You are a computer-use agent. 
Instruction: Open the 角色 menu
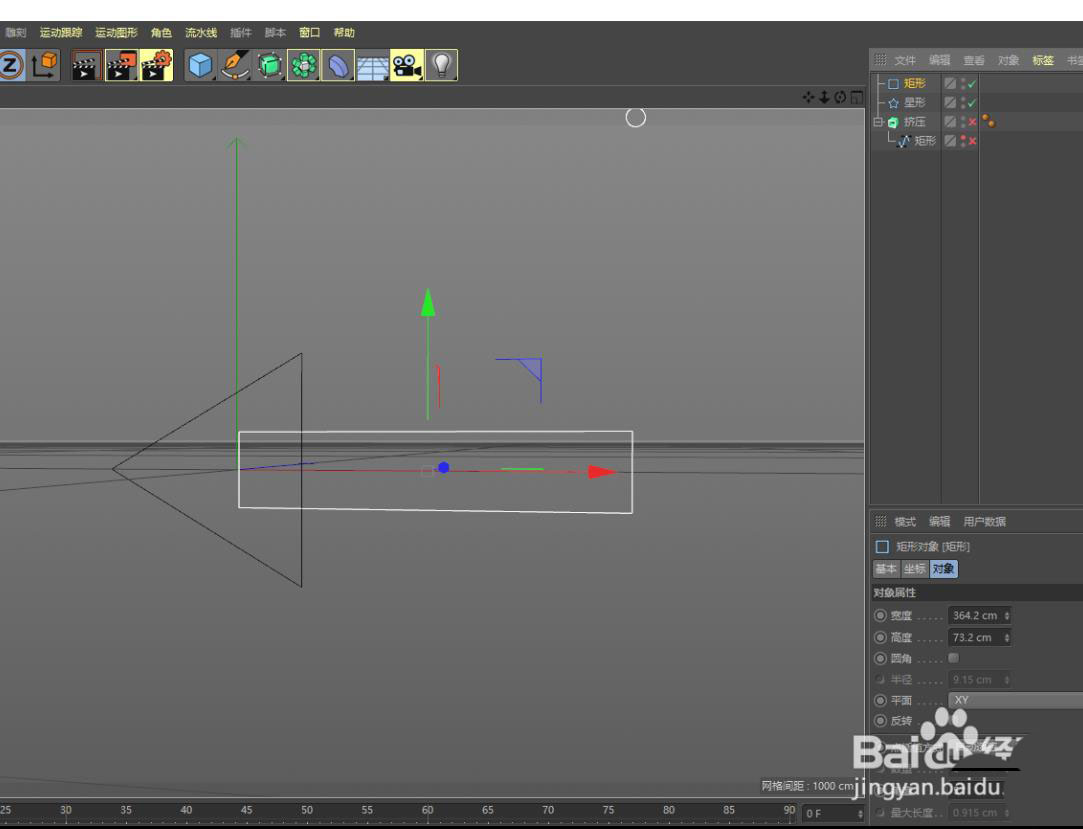(161, 32)
